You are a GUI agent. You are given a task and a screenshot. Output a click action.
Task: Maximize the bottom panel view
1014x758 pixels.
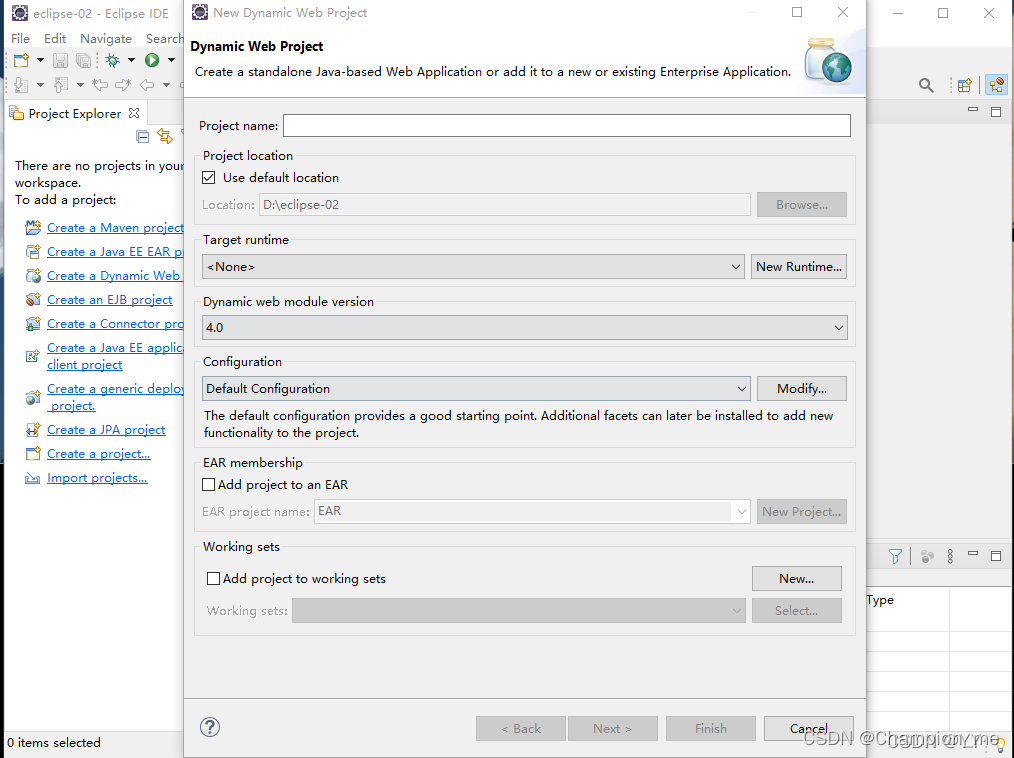[996, 556]
